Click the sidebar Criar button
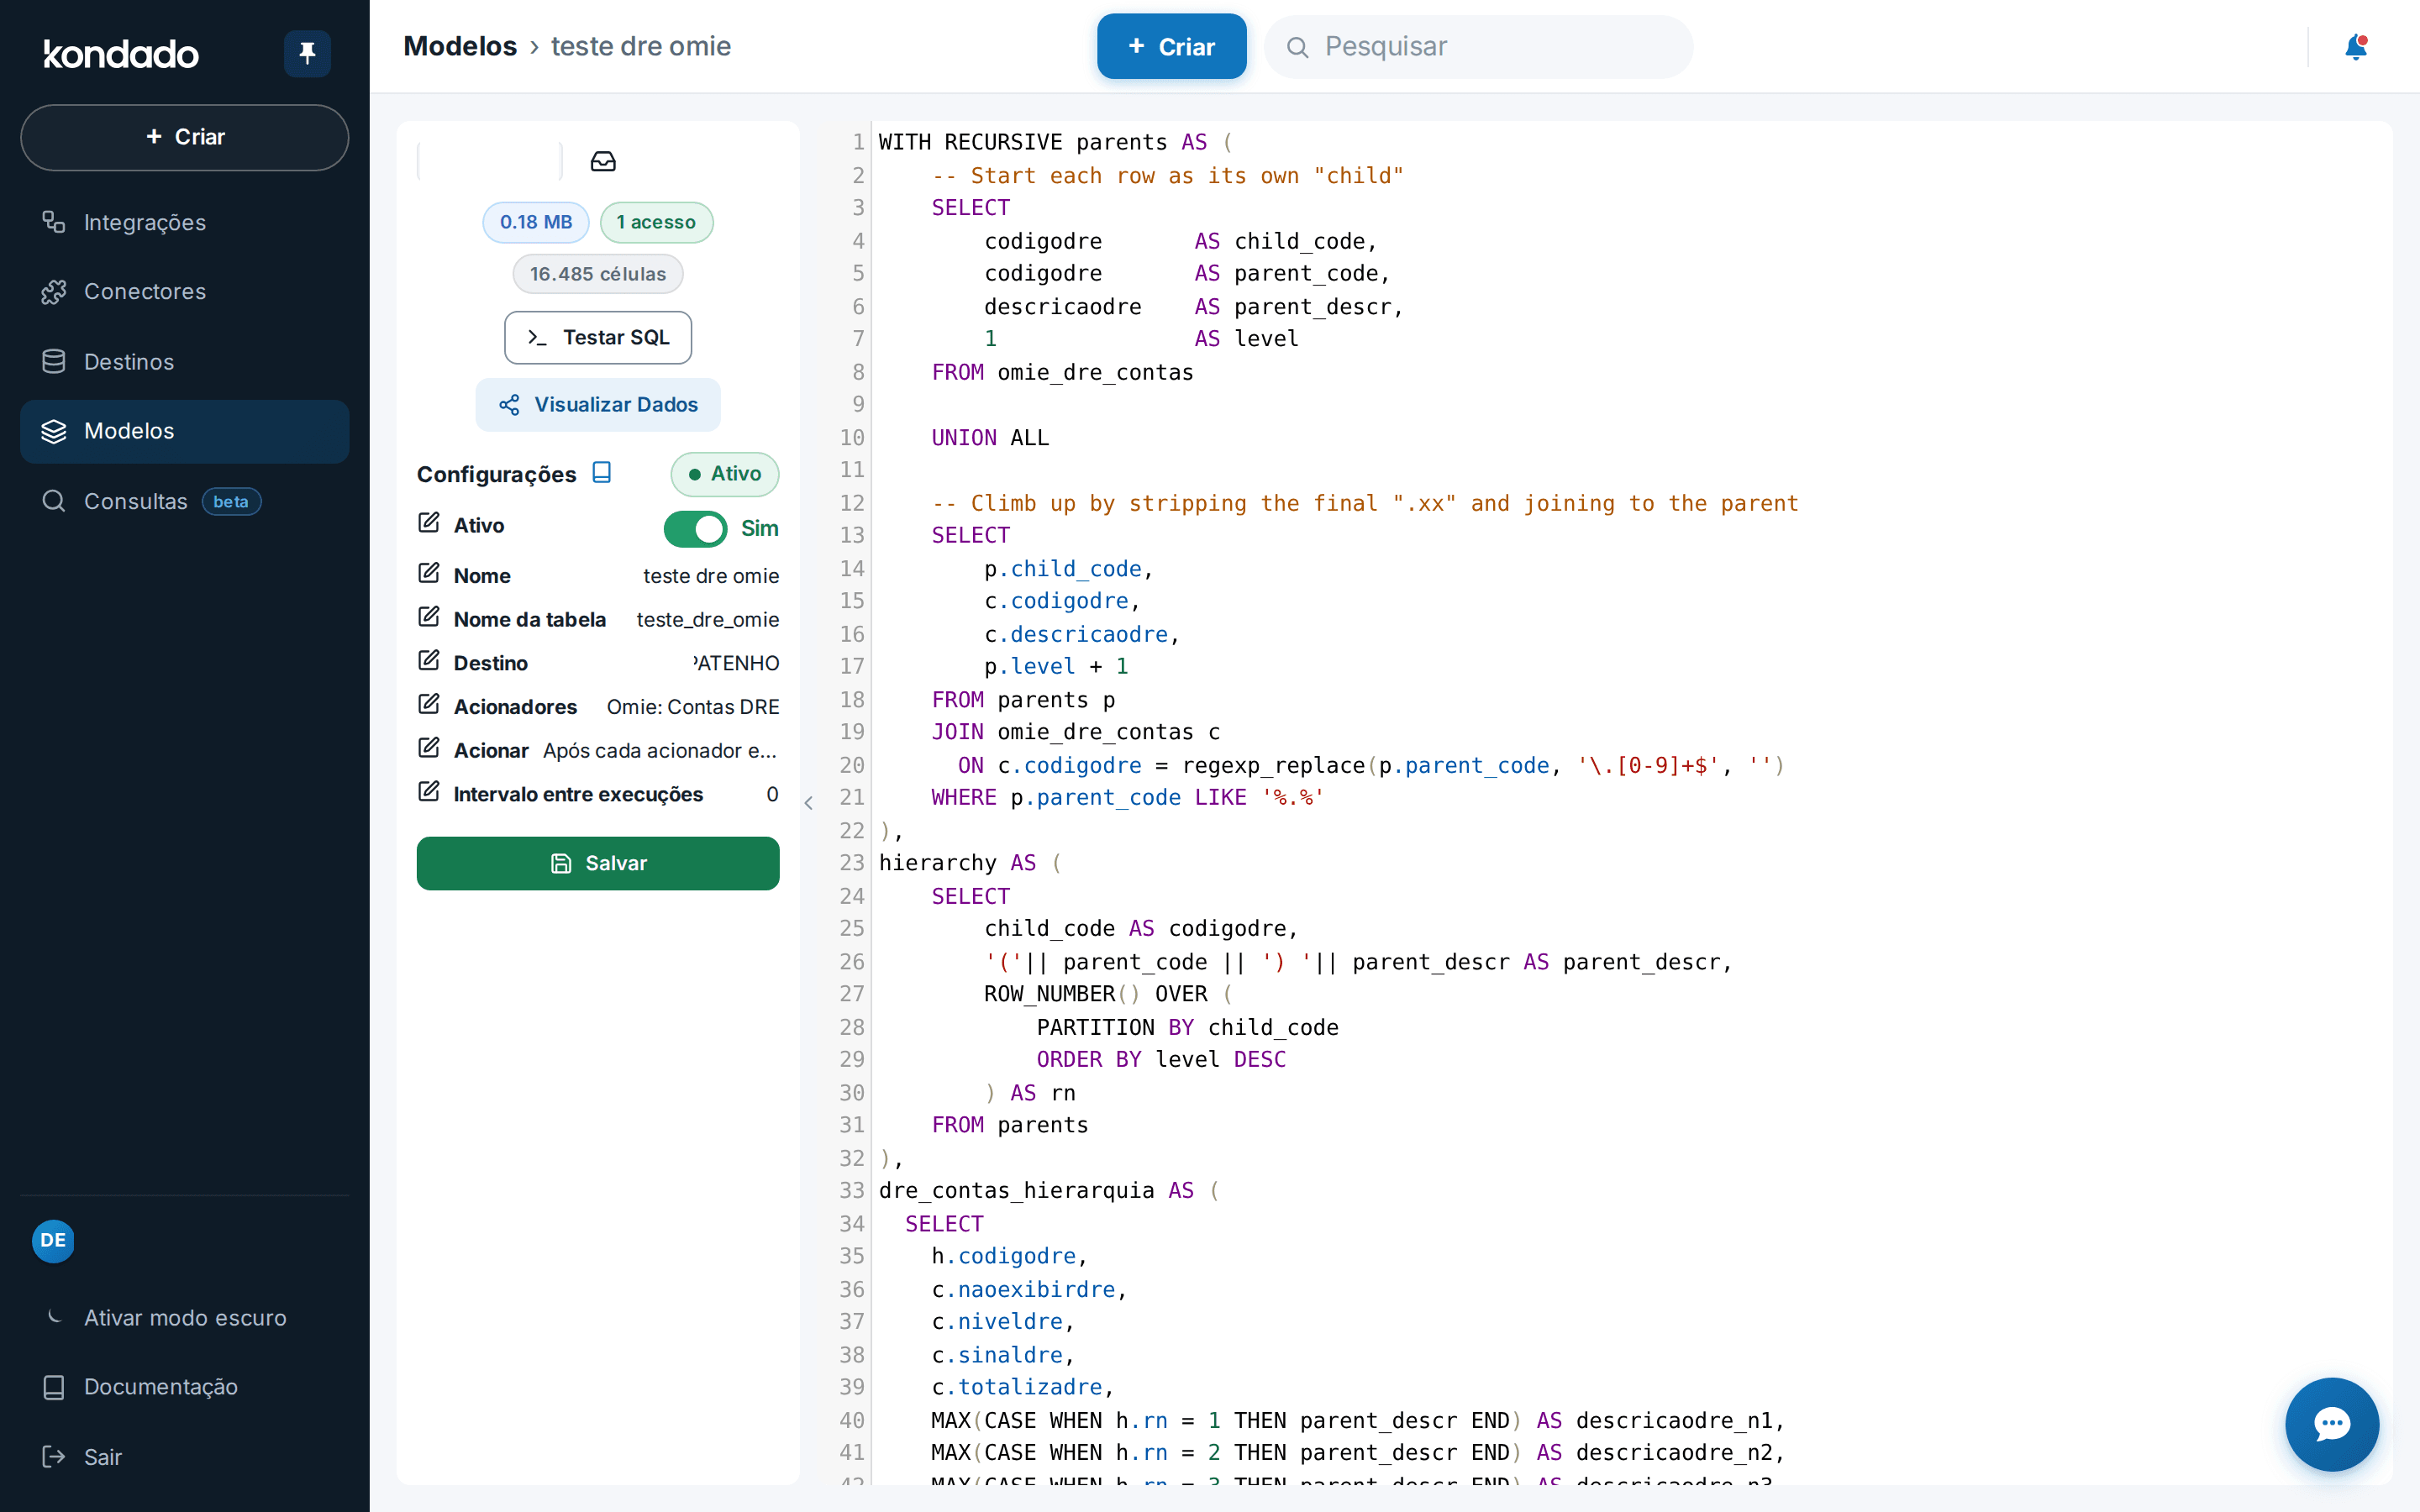The image size is (2420, 1512). click(184, 137)
